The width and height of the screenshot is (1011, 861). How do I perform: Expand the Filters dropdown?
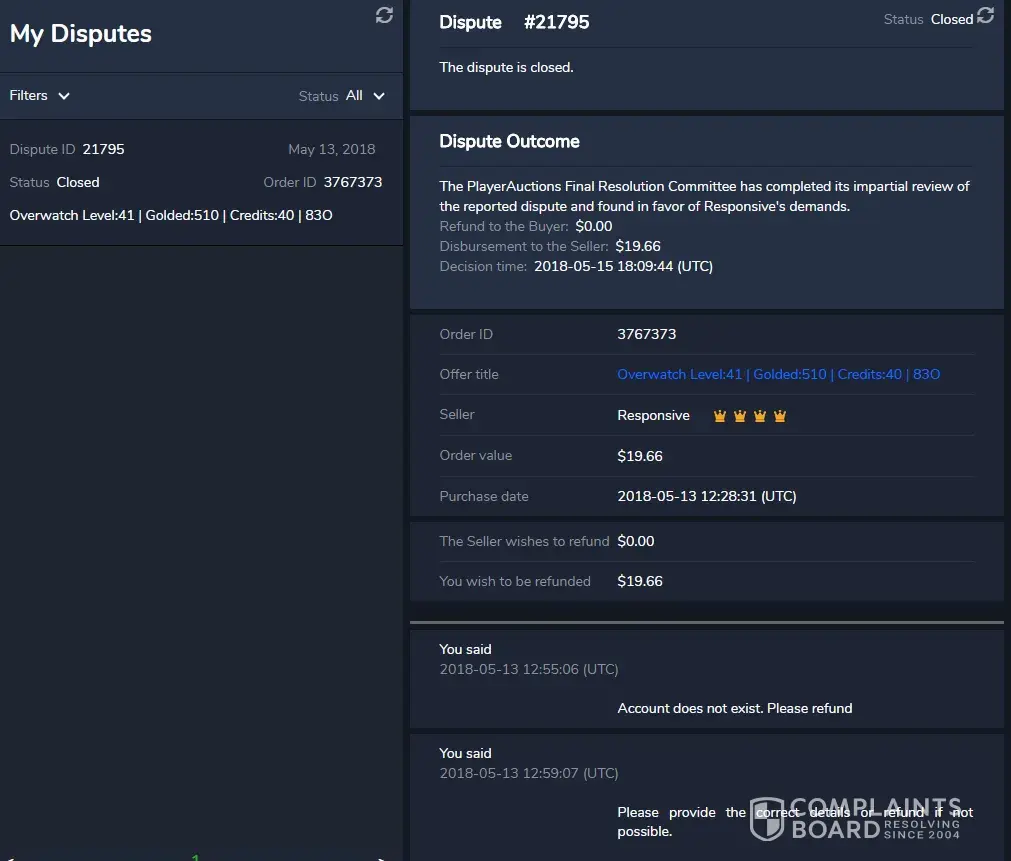(x=40, y=96)
